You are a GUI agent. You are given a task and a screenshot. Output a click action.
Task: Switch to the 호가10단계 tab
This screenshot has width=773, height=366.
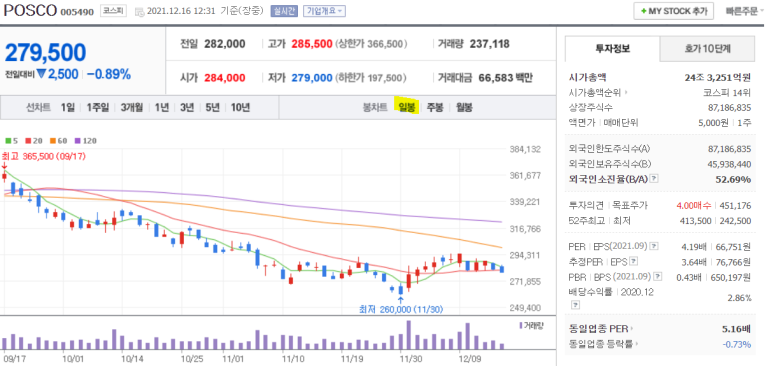(707, 48)
